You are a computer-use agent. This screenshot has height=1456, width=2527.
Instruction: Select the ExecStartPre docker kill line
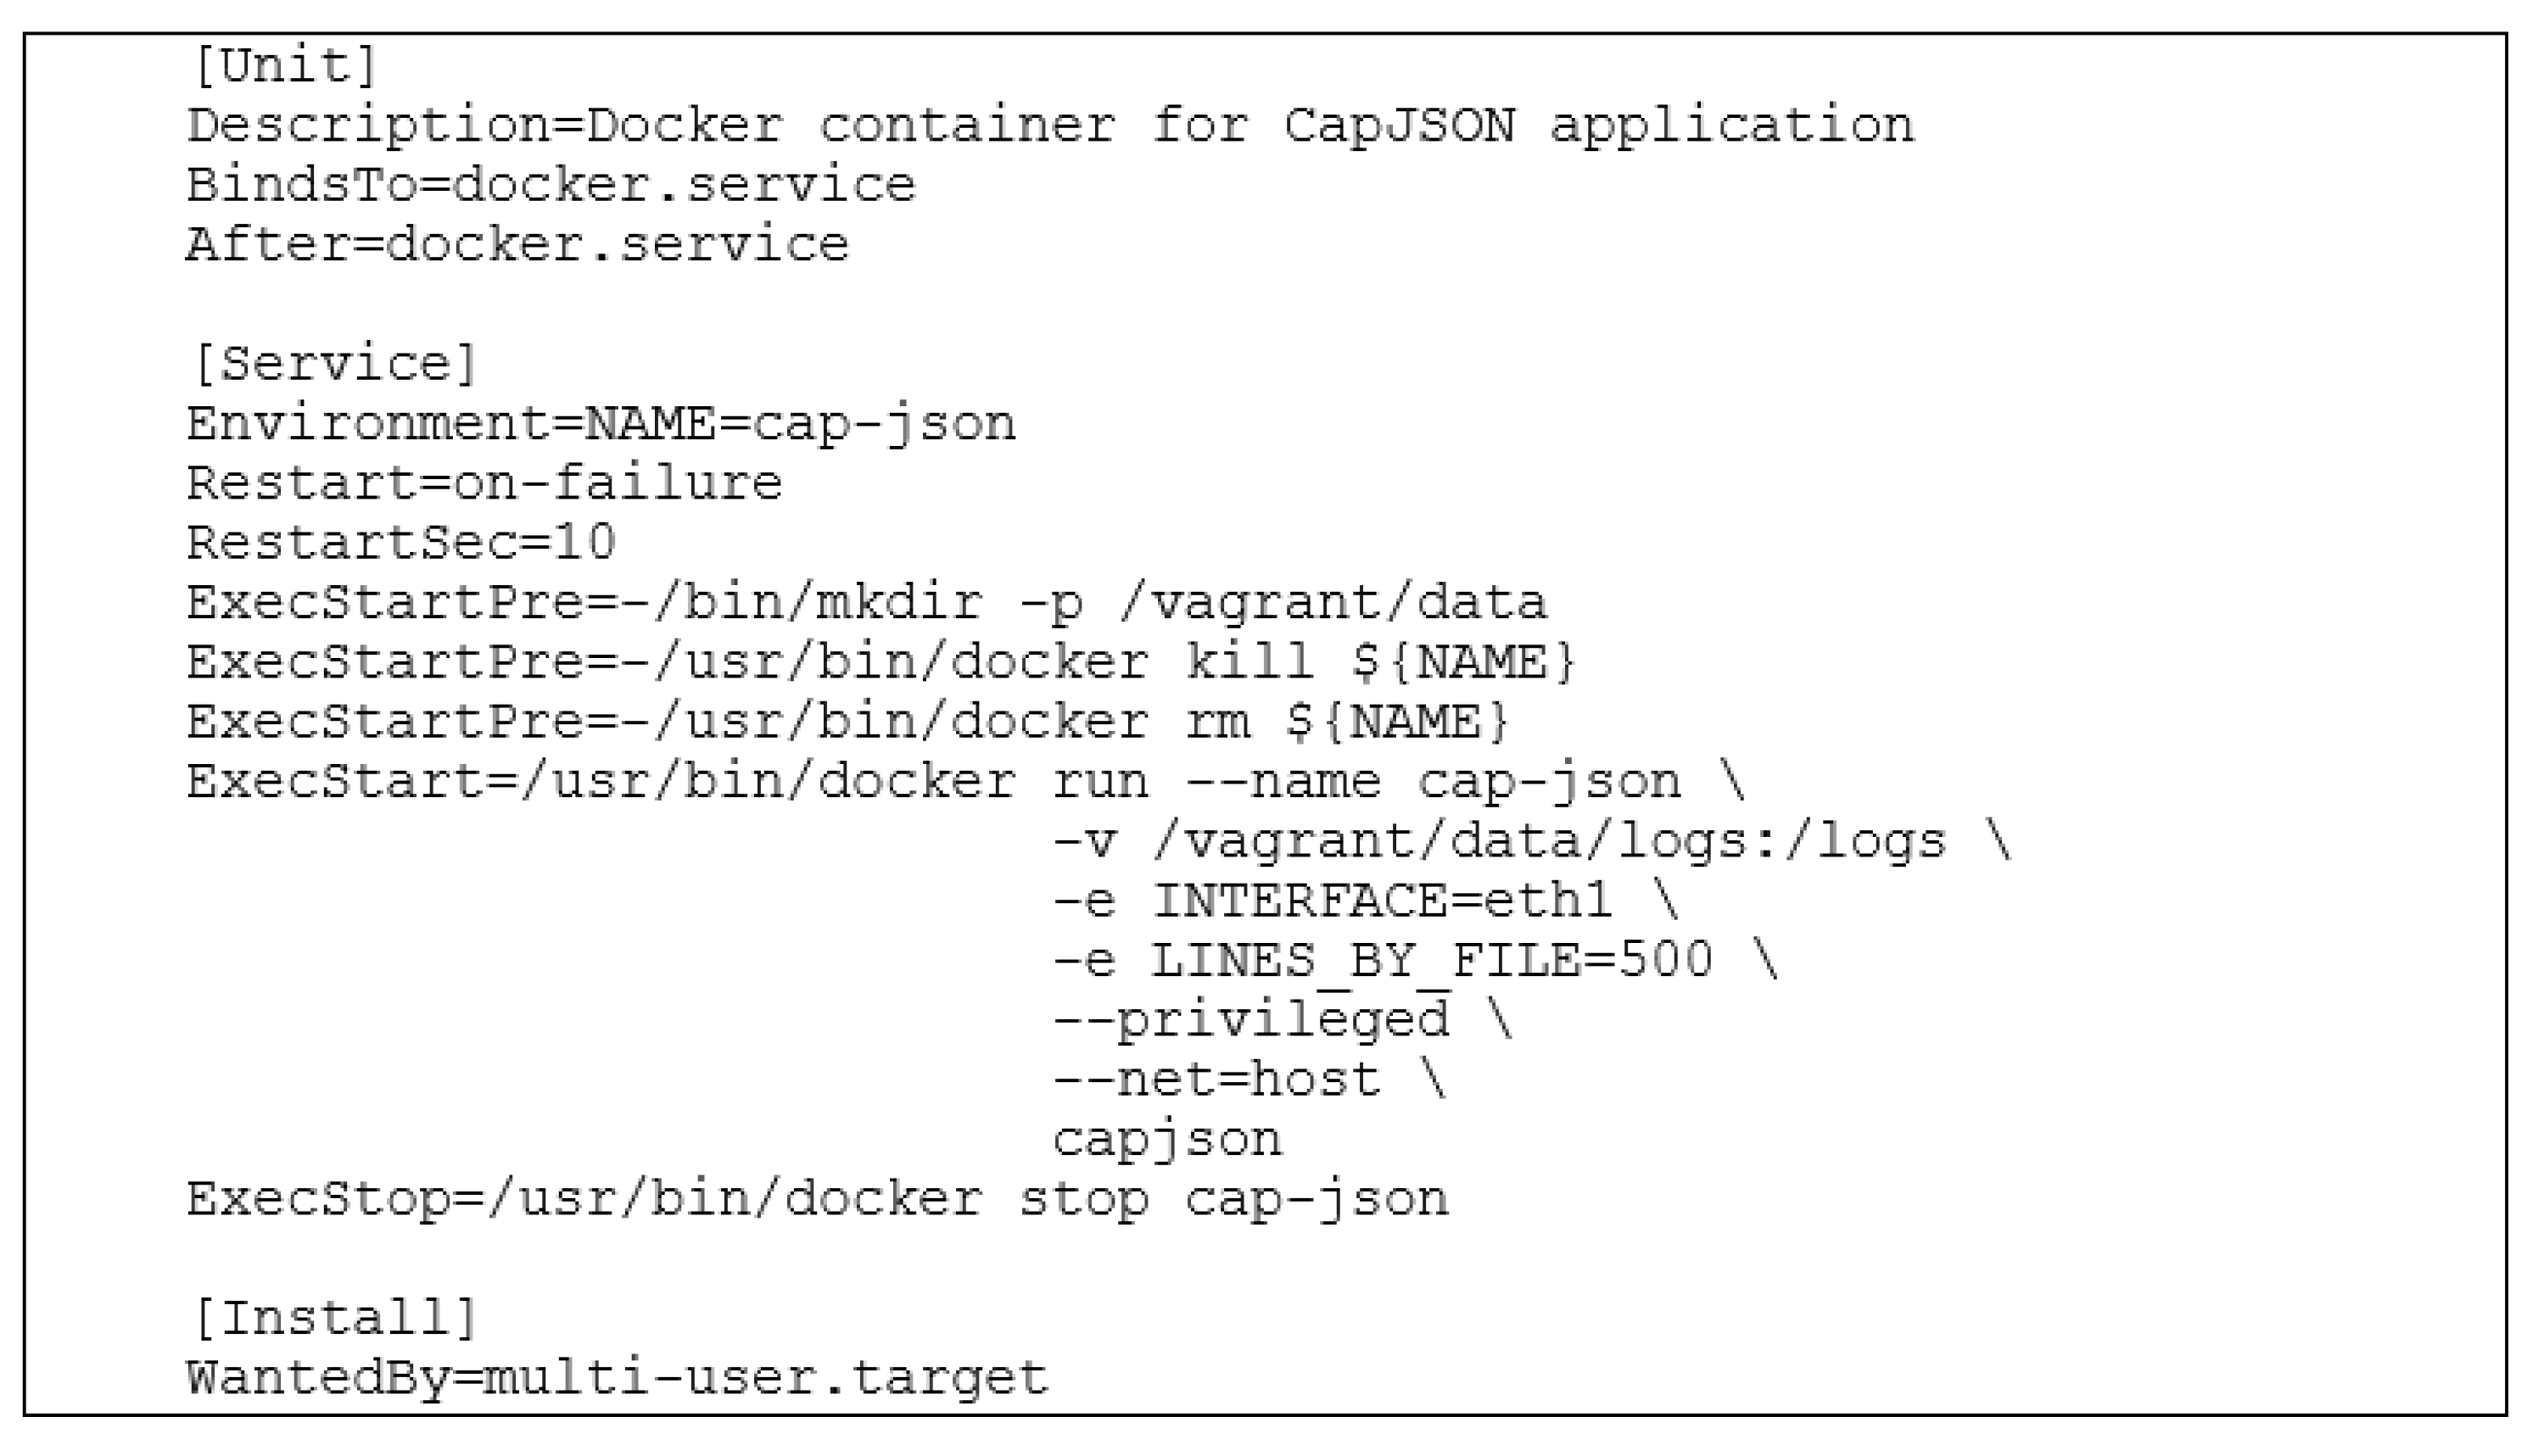[881, 663]
